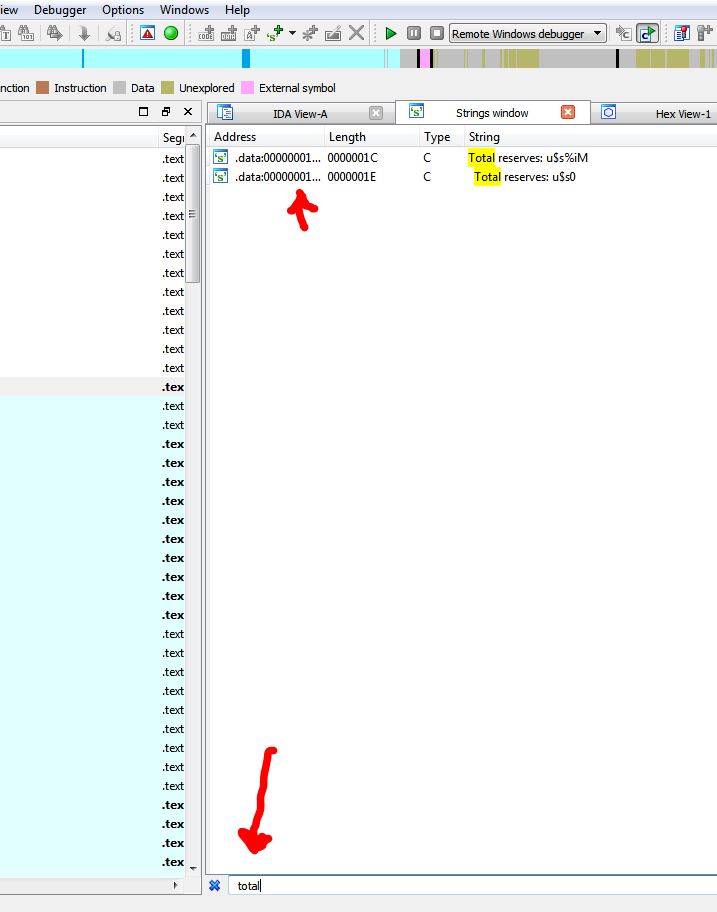Expand the green plus icon dropdown arrow
The image size is (717, 912).
(292, 33)
